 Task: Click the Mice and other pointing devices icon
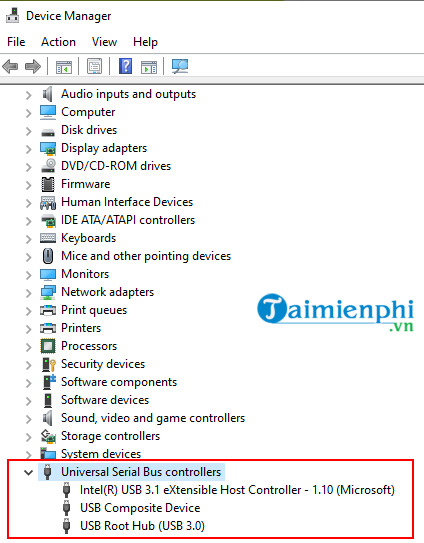pyautogui.click(x=48, y=256)
